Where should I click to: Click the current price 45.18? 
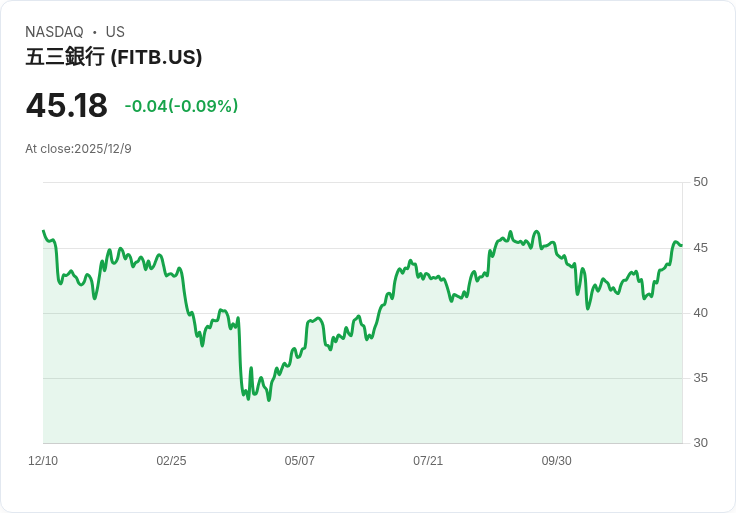click(x=66, y=106)
